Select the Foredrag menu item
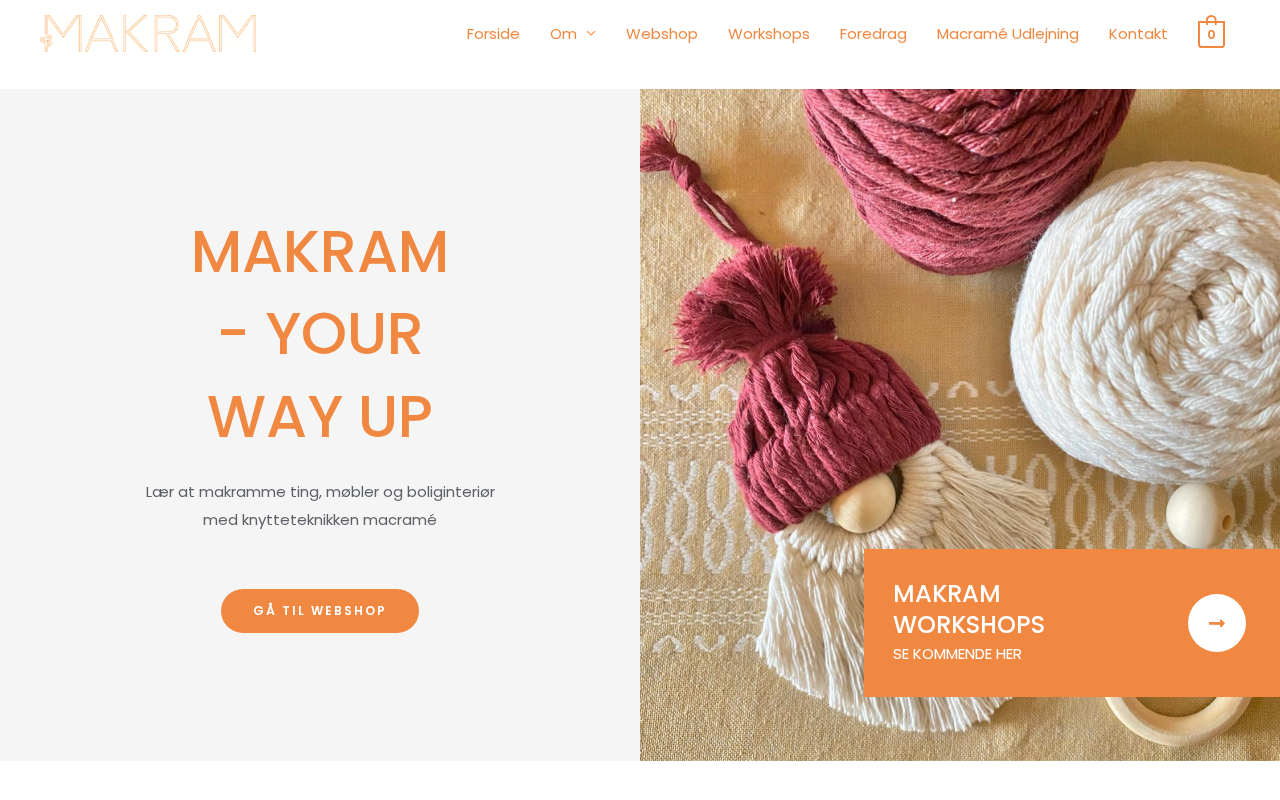Viewport: 1280px width, 800px height. [x=873, y=34]
